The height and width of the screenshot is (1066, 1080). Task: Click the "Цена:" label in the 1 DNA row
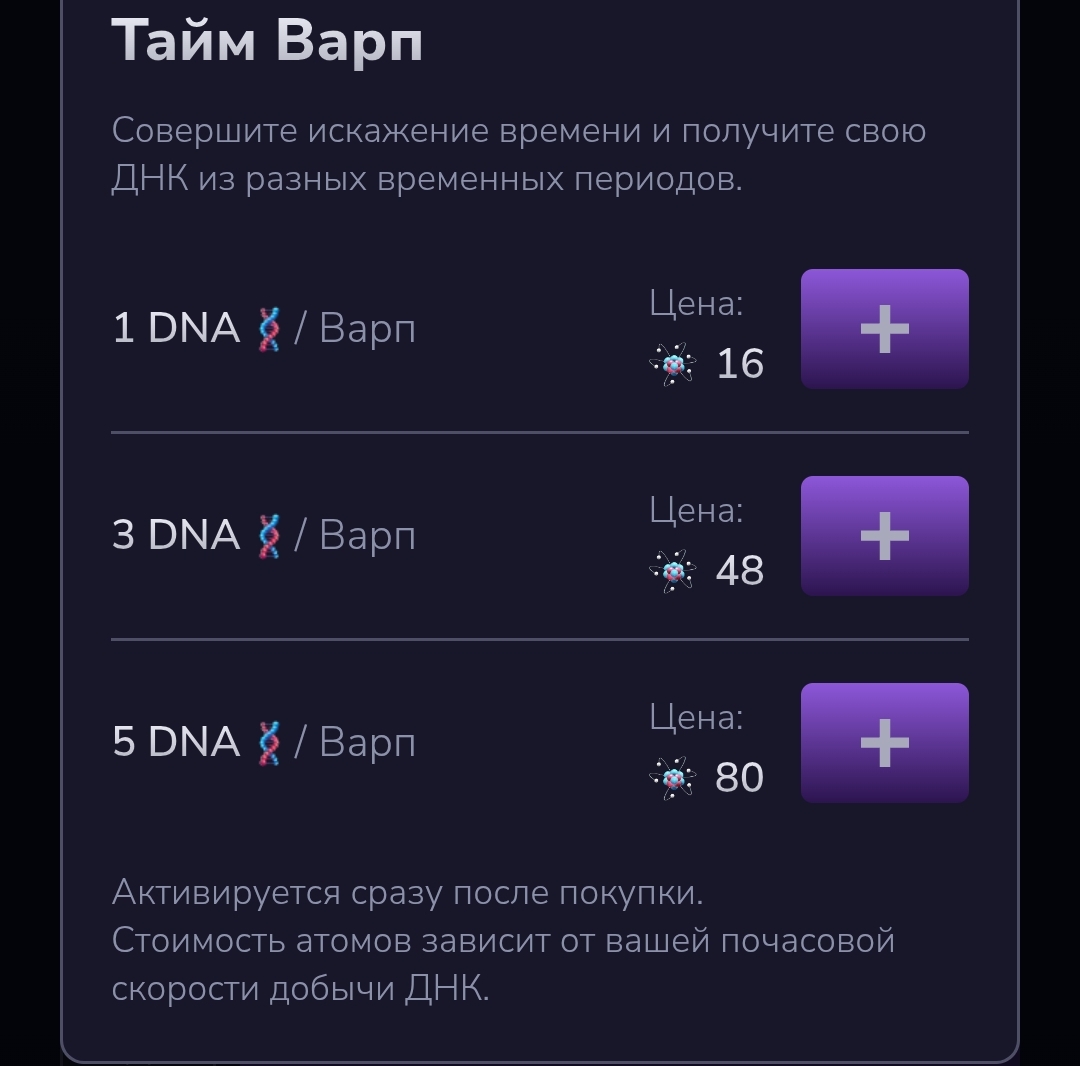[x=696, y=303]
